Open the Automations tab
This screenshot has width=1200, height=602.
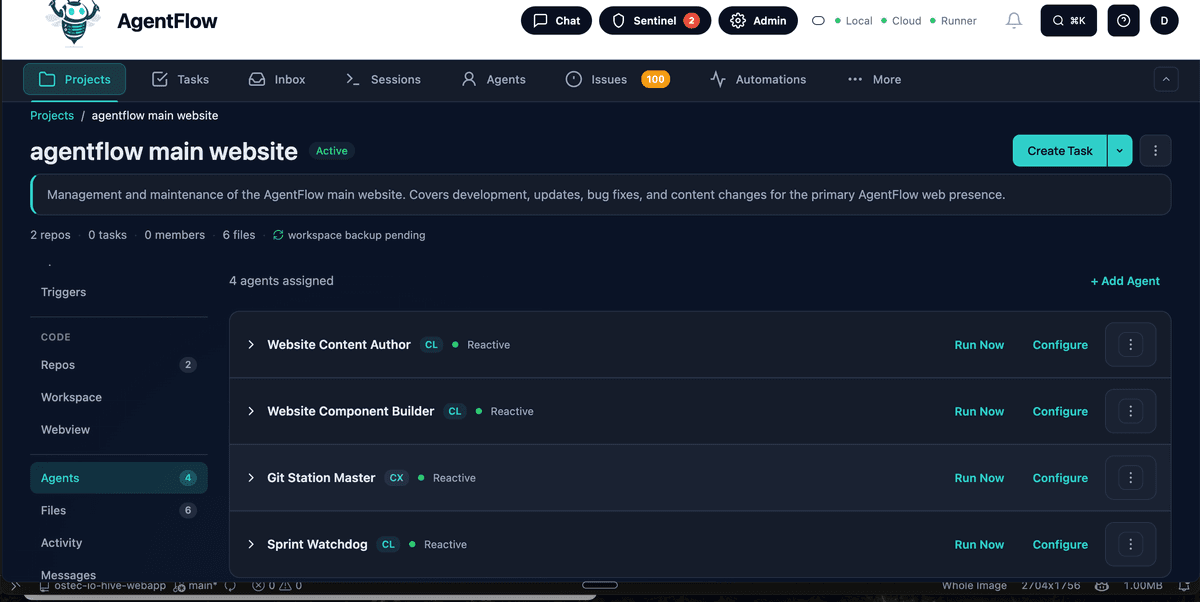coord(757,79)
